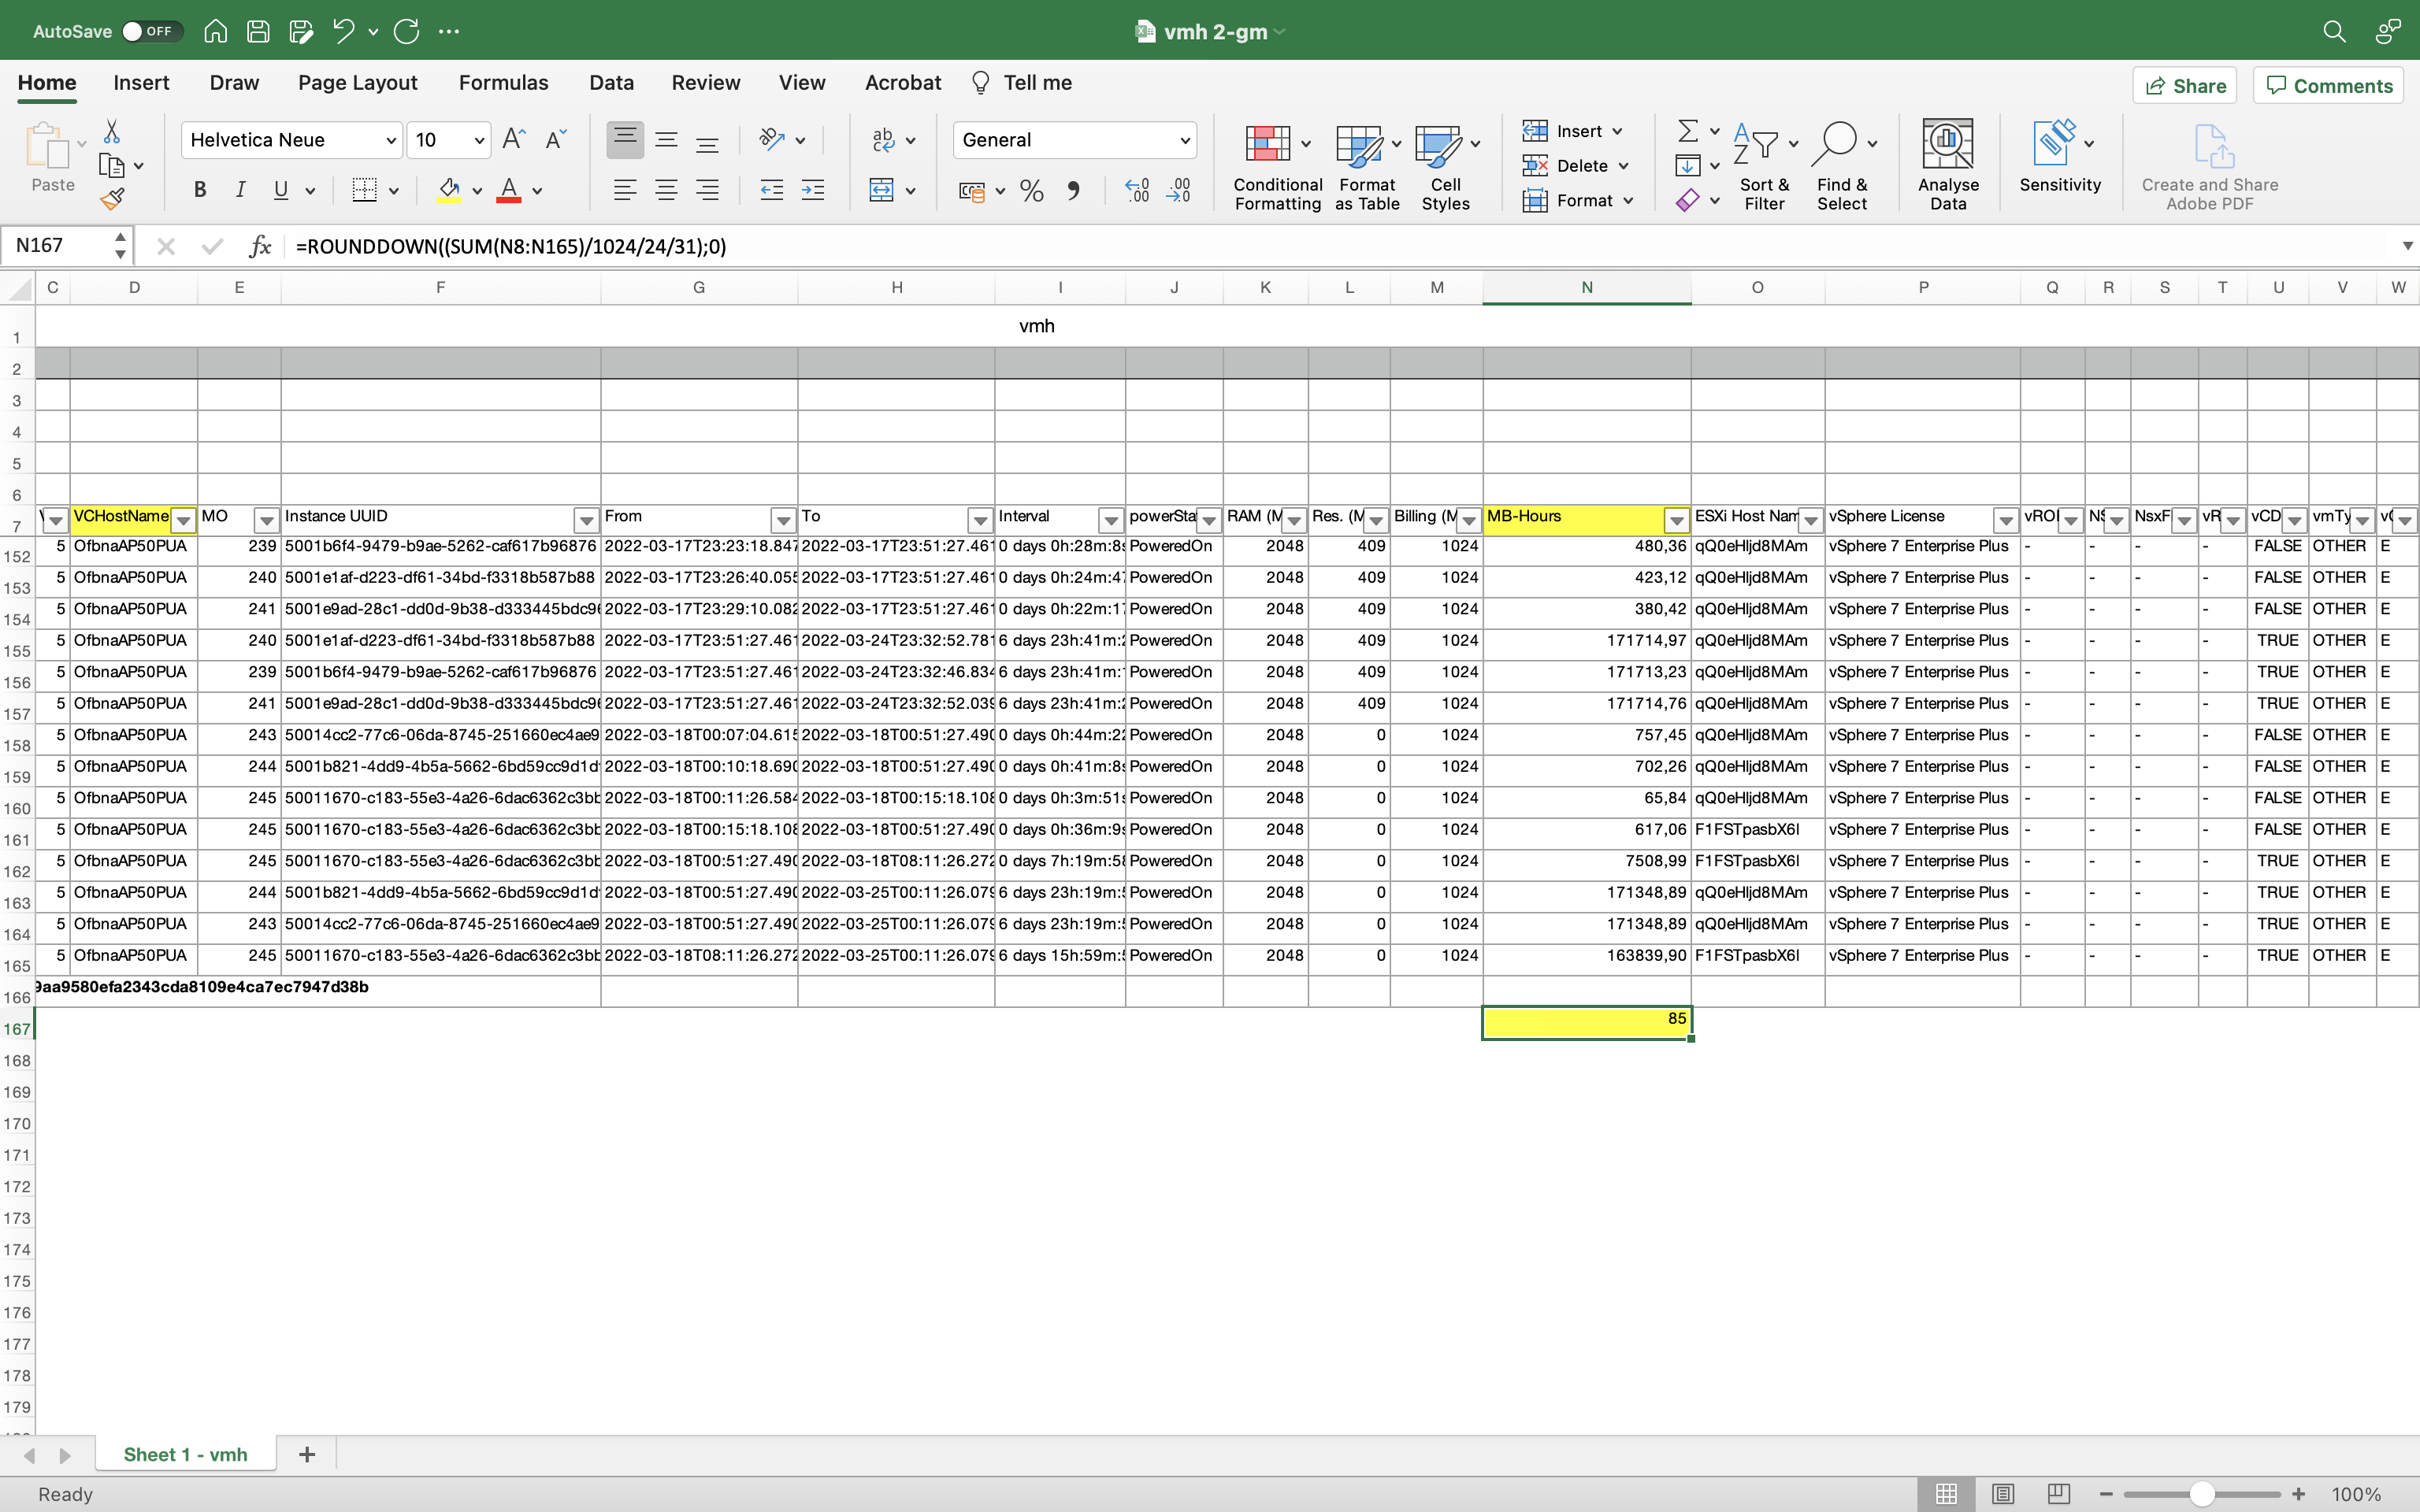Viewport: 2420px width, 1512px height.
Task: Open the Formulas ribbon tab
Action: [503, 83]
